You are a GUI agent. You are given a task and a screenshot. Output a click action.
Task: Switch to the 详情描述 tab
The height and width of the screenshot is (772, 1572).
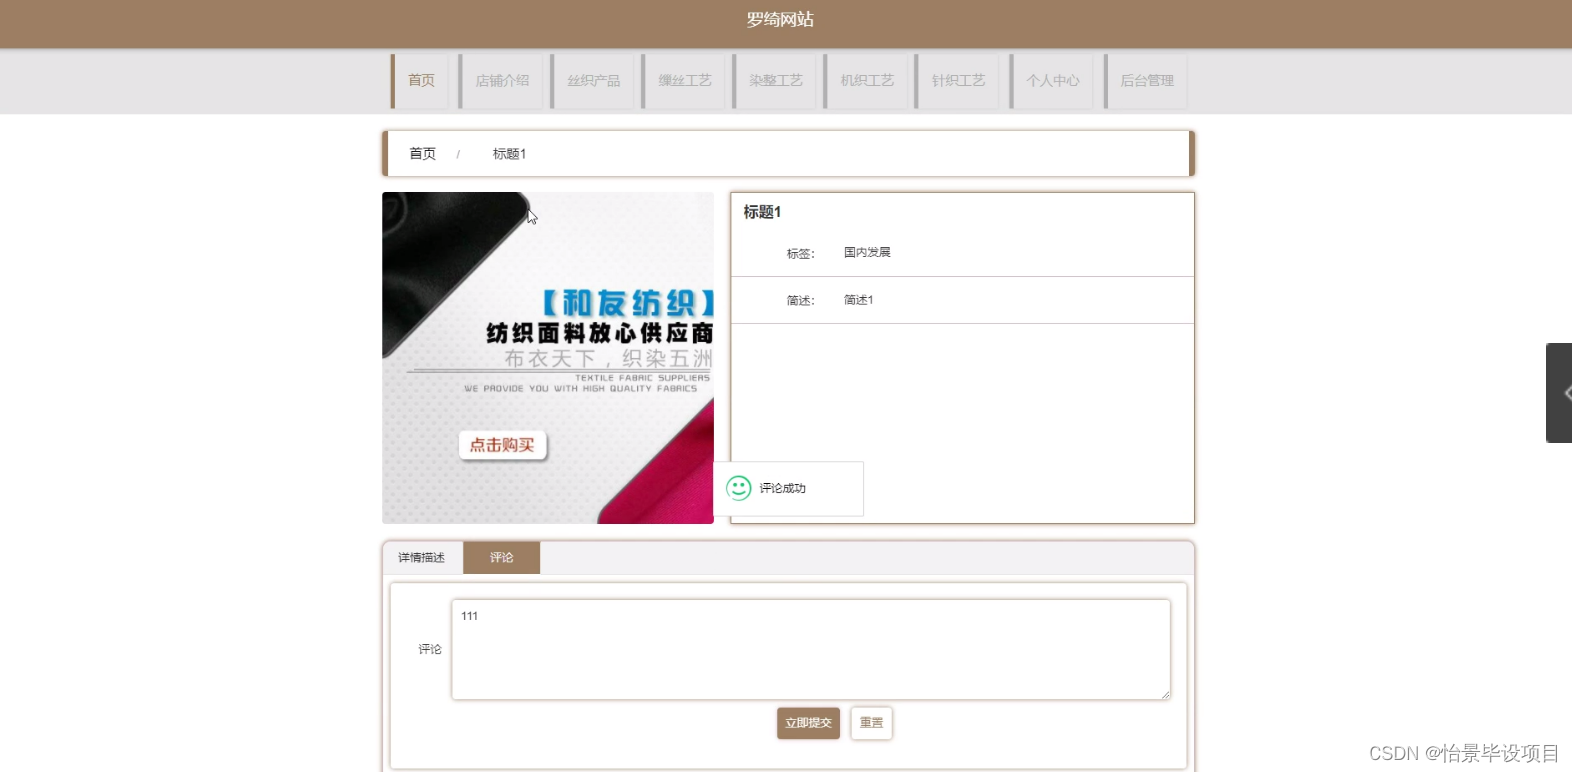421,558
